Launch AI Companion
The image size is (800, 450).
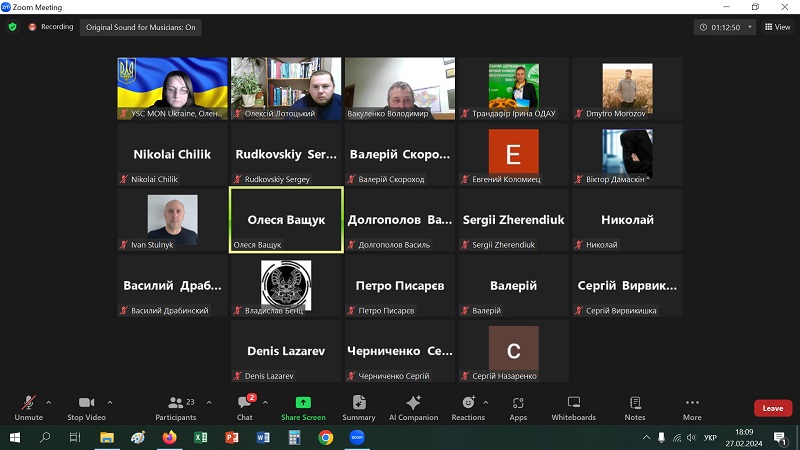point(412,406)
